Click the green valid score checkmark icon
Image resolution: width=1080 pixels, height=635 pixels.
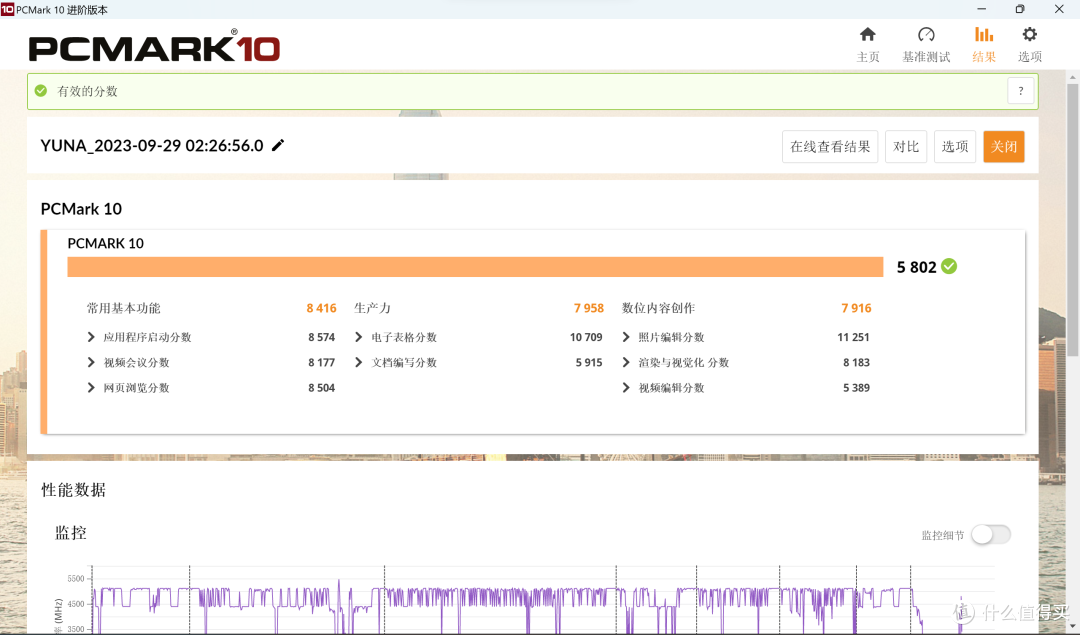pyautogui.click(x=41, y=91)
